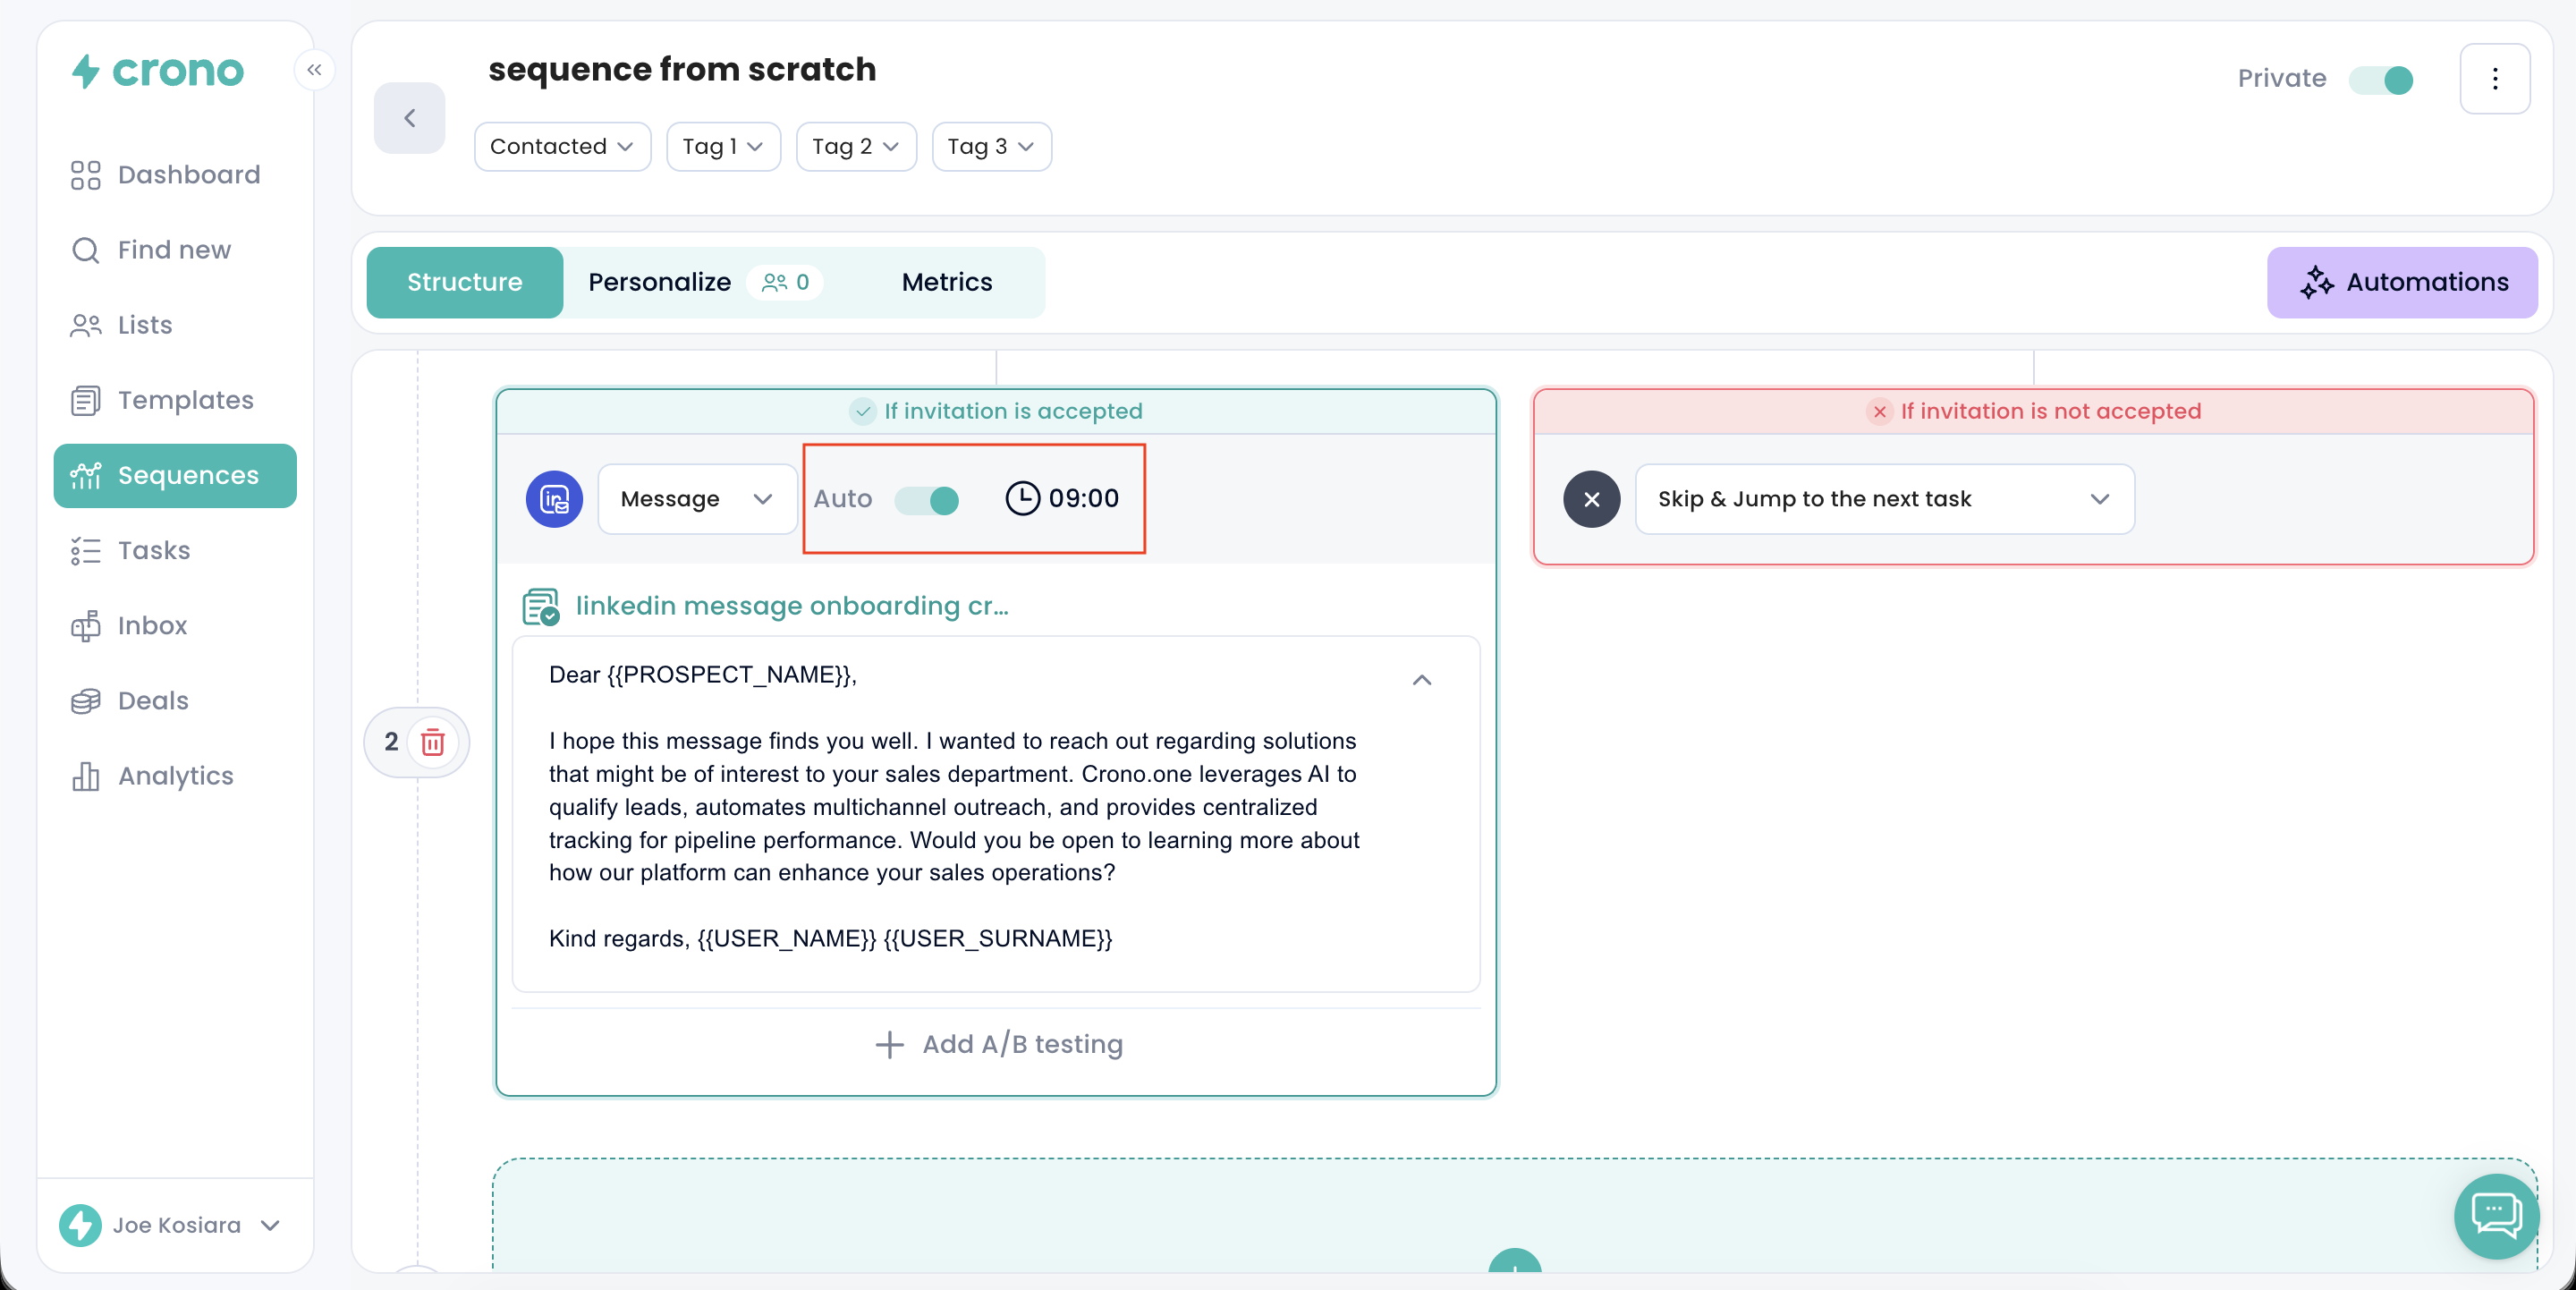Click the Automations button
Viewport: 2576px width, 1290px height.
point(2402,282)
